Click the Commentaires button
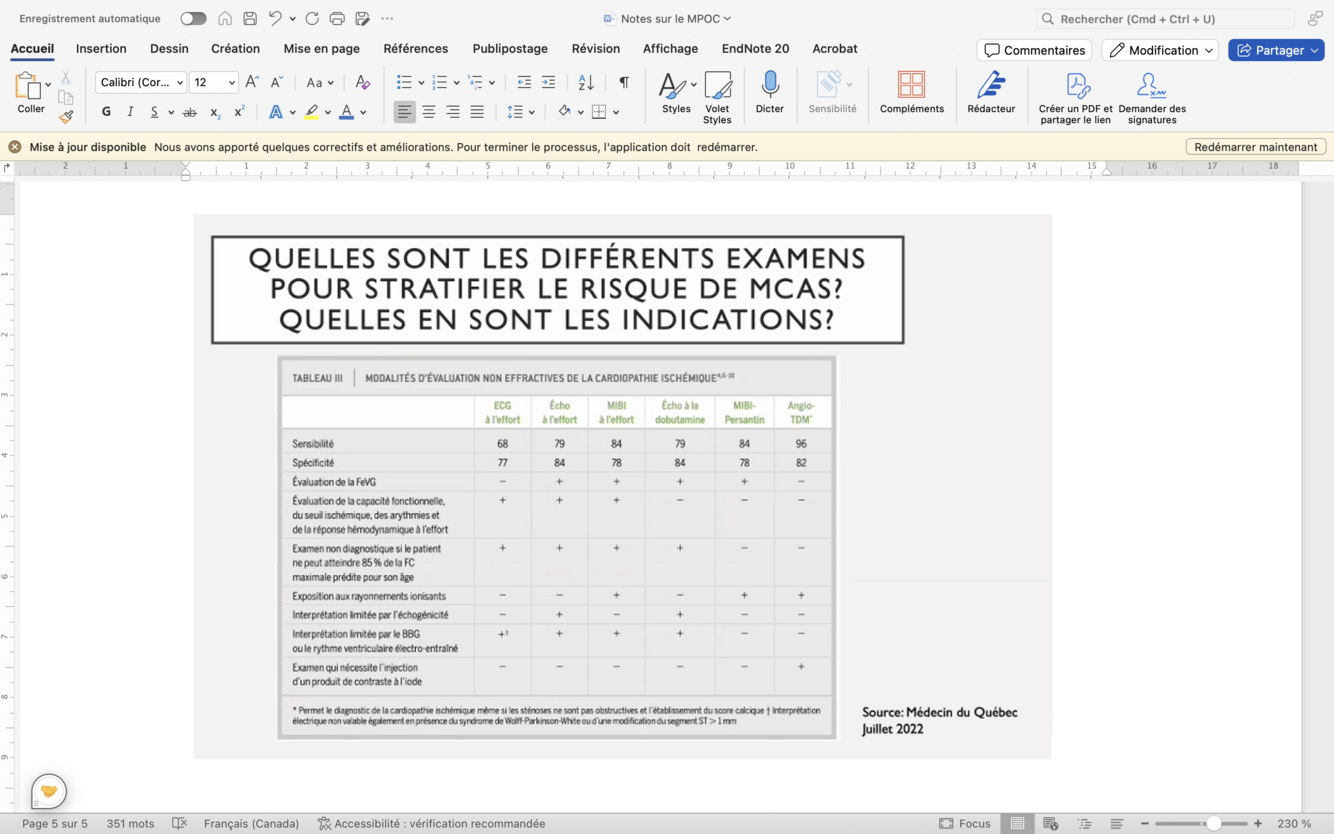The height and width of the screenshot is (834, 1334). point(1034,50)
